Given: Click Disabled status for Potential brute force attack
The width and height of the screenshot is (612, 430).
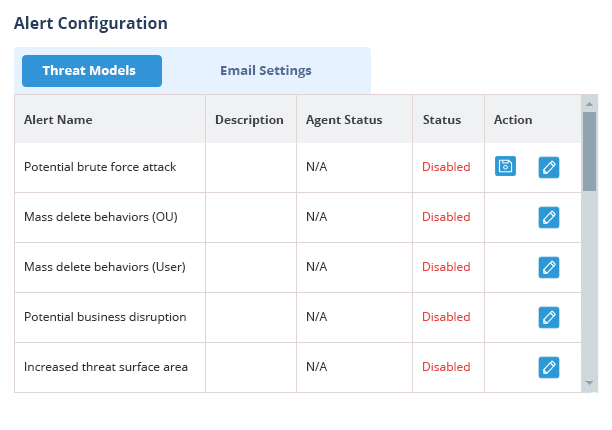Looking at the screenshot, I should coord(446,167).
